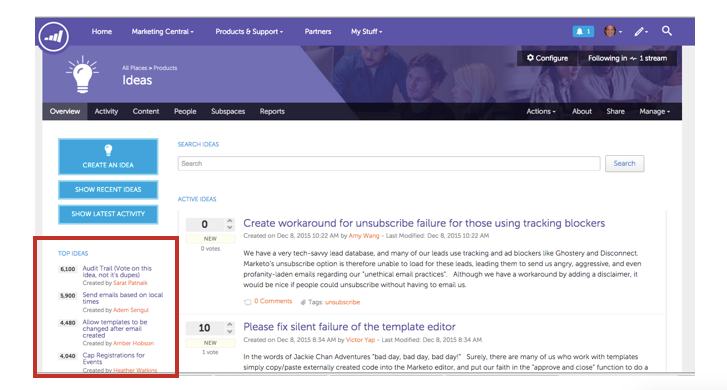The image size is (727, 390).
Task: Click the Search button
Action: click(x=624, y=163)
